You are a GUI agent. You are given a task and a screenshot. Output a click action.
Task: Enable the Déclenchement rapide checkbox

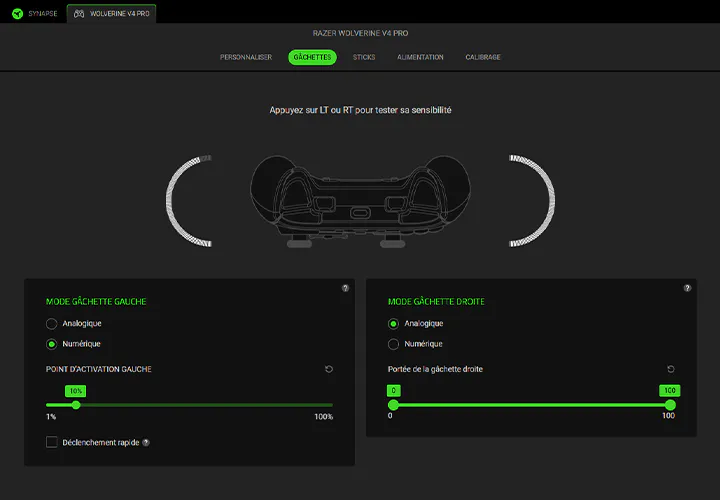51,442
